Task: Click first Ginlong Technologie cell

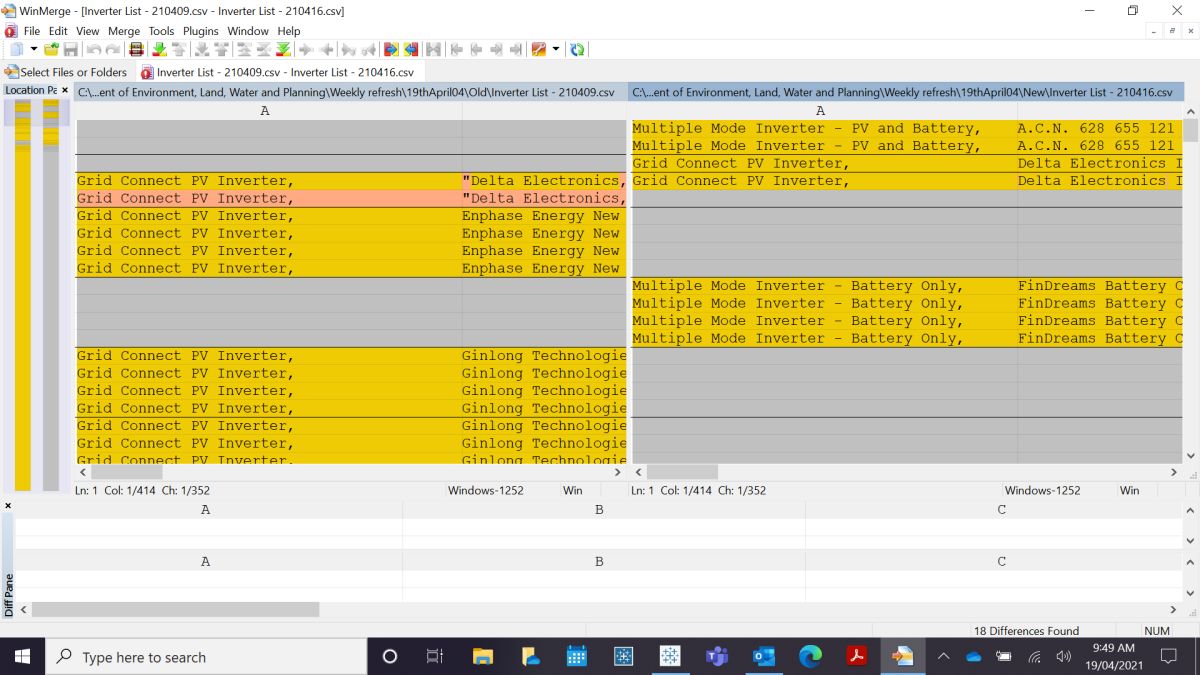Action: tap(543, 356)
